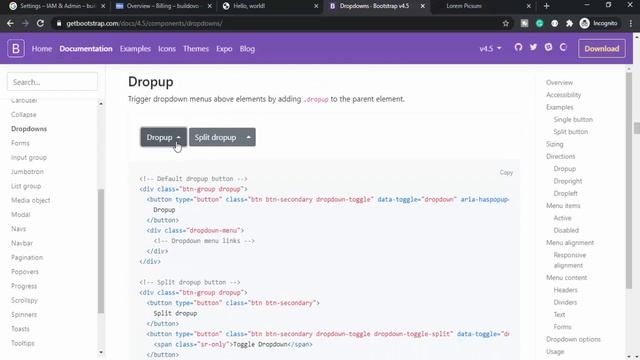Jump to Single button in the page contents
Screen dimensions: 640x360
[573, 120]
